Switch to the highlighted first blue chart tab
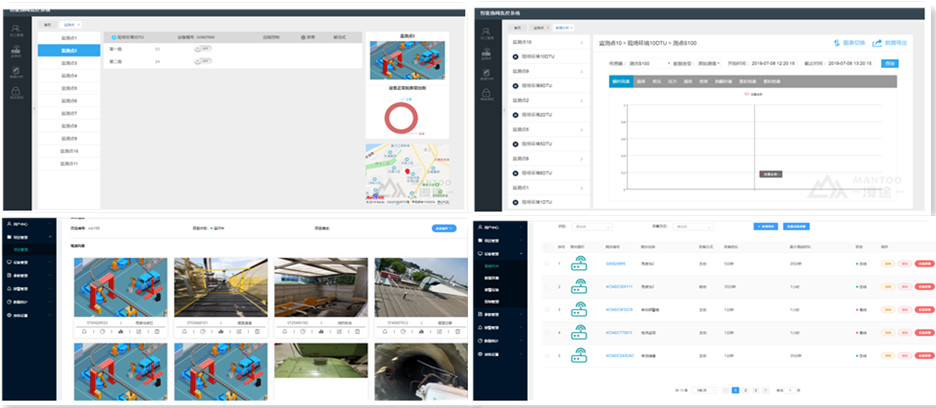This screenshot has width=936, height=408. coord(620,80)
